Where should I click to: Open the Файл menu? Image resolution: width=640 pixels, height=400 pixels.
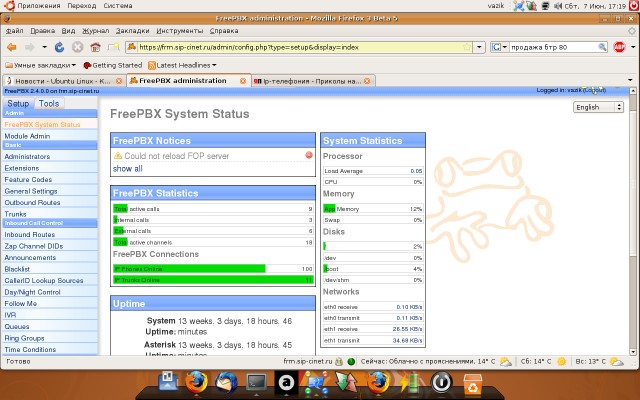[x=14, y=31]
